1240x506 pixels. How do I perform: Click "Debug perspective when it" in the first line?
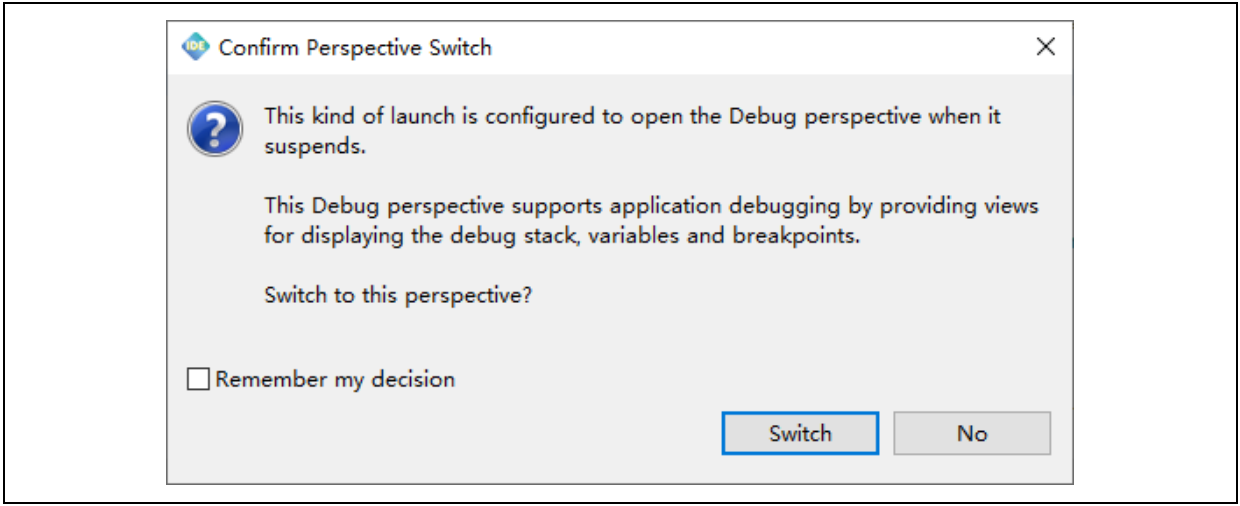859,116
